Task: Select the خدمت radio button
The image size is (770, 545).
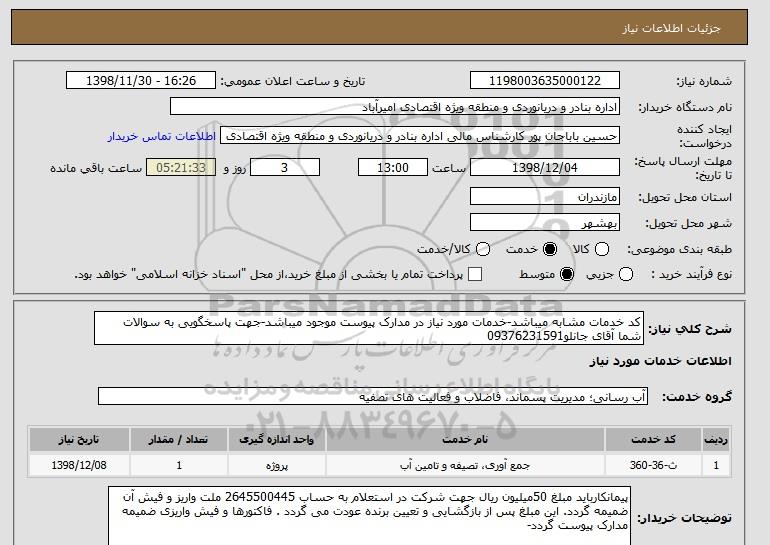Action: pos(550,249)
